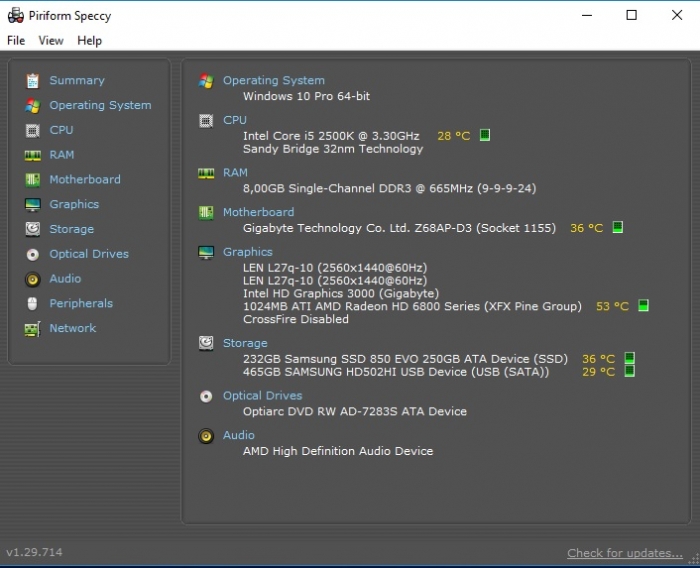Viewport: 700px width, 568px height.
Task: Open the Help menu
Action: click(89, 41)
